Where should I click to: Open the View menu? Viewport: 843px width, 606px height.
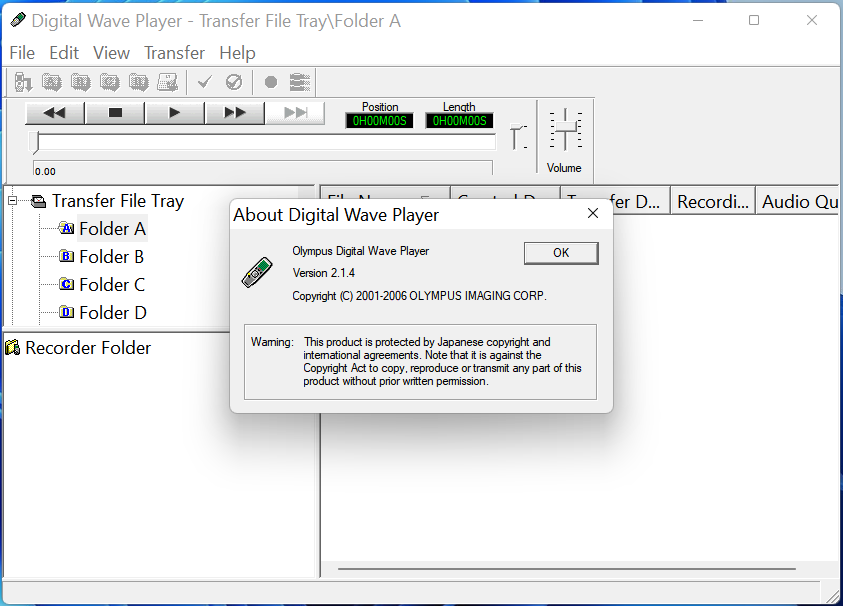pos(111,53)
